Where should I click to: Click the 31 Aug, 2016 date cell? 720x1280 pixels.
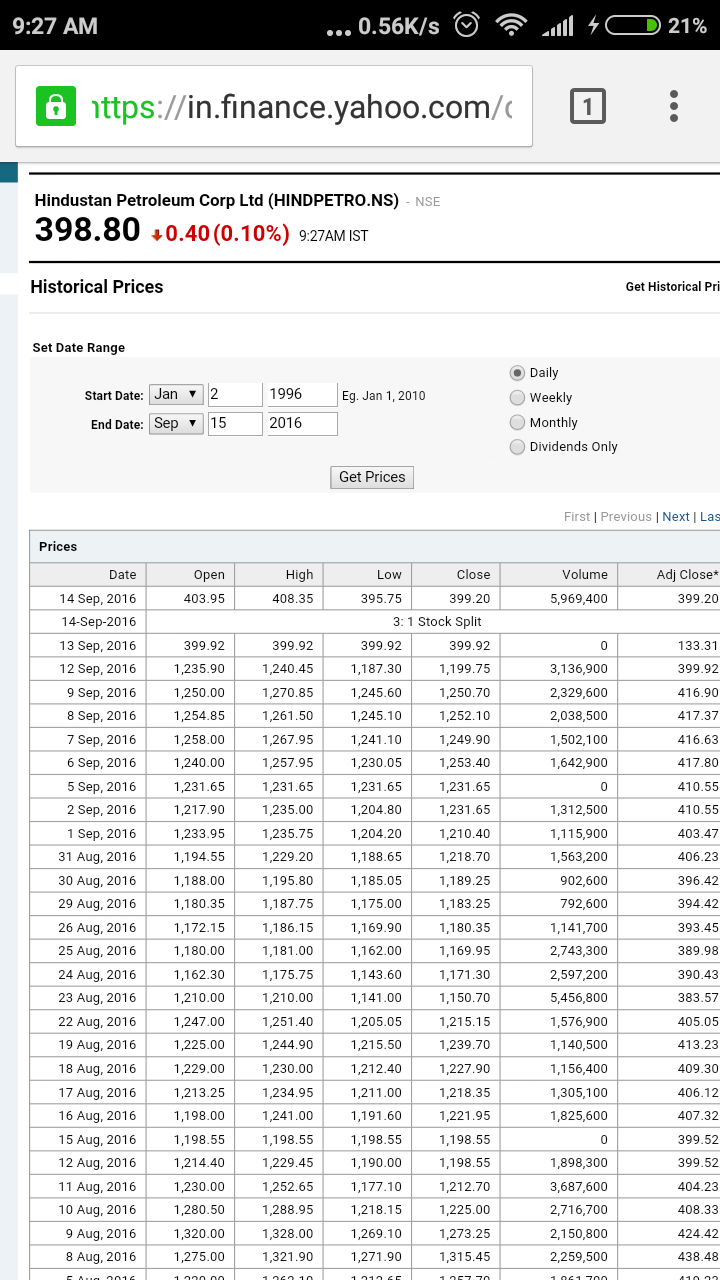coord(88,857)
